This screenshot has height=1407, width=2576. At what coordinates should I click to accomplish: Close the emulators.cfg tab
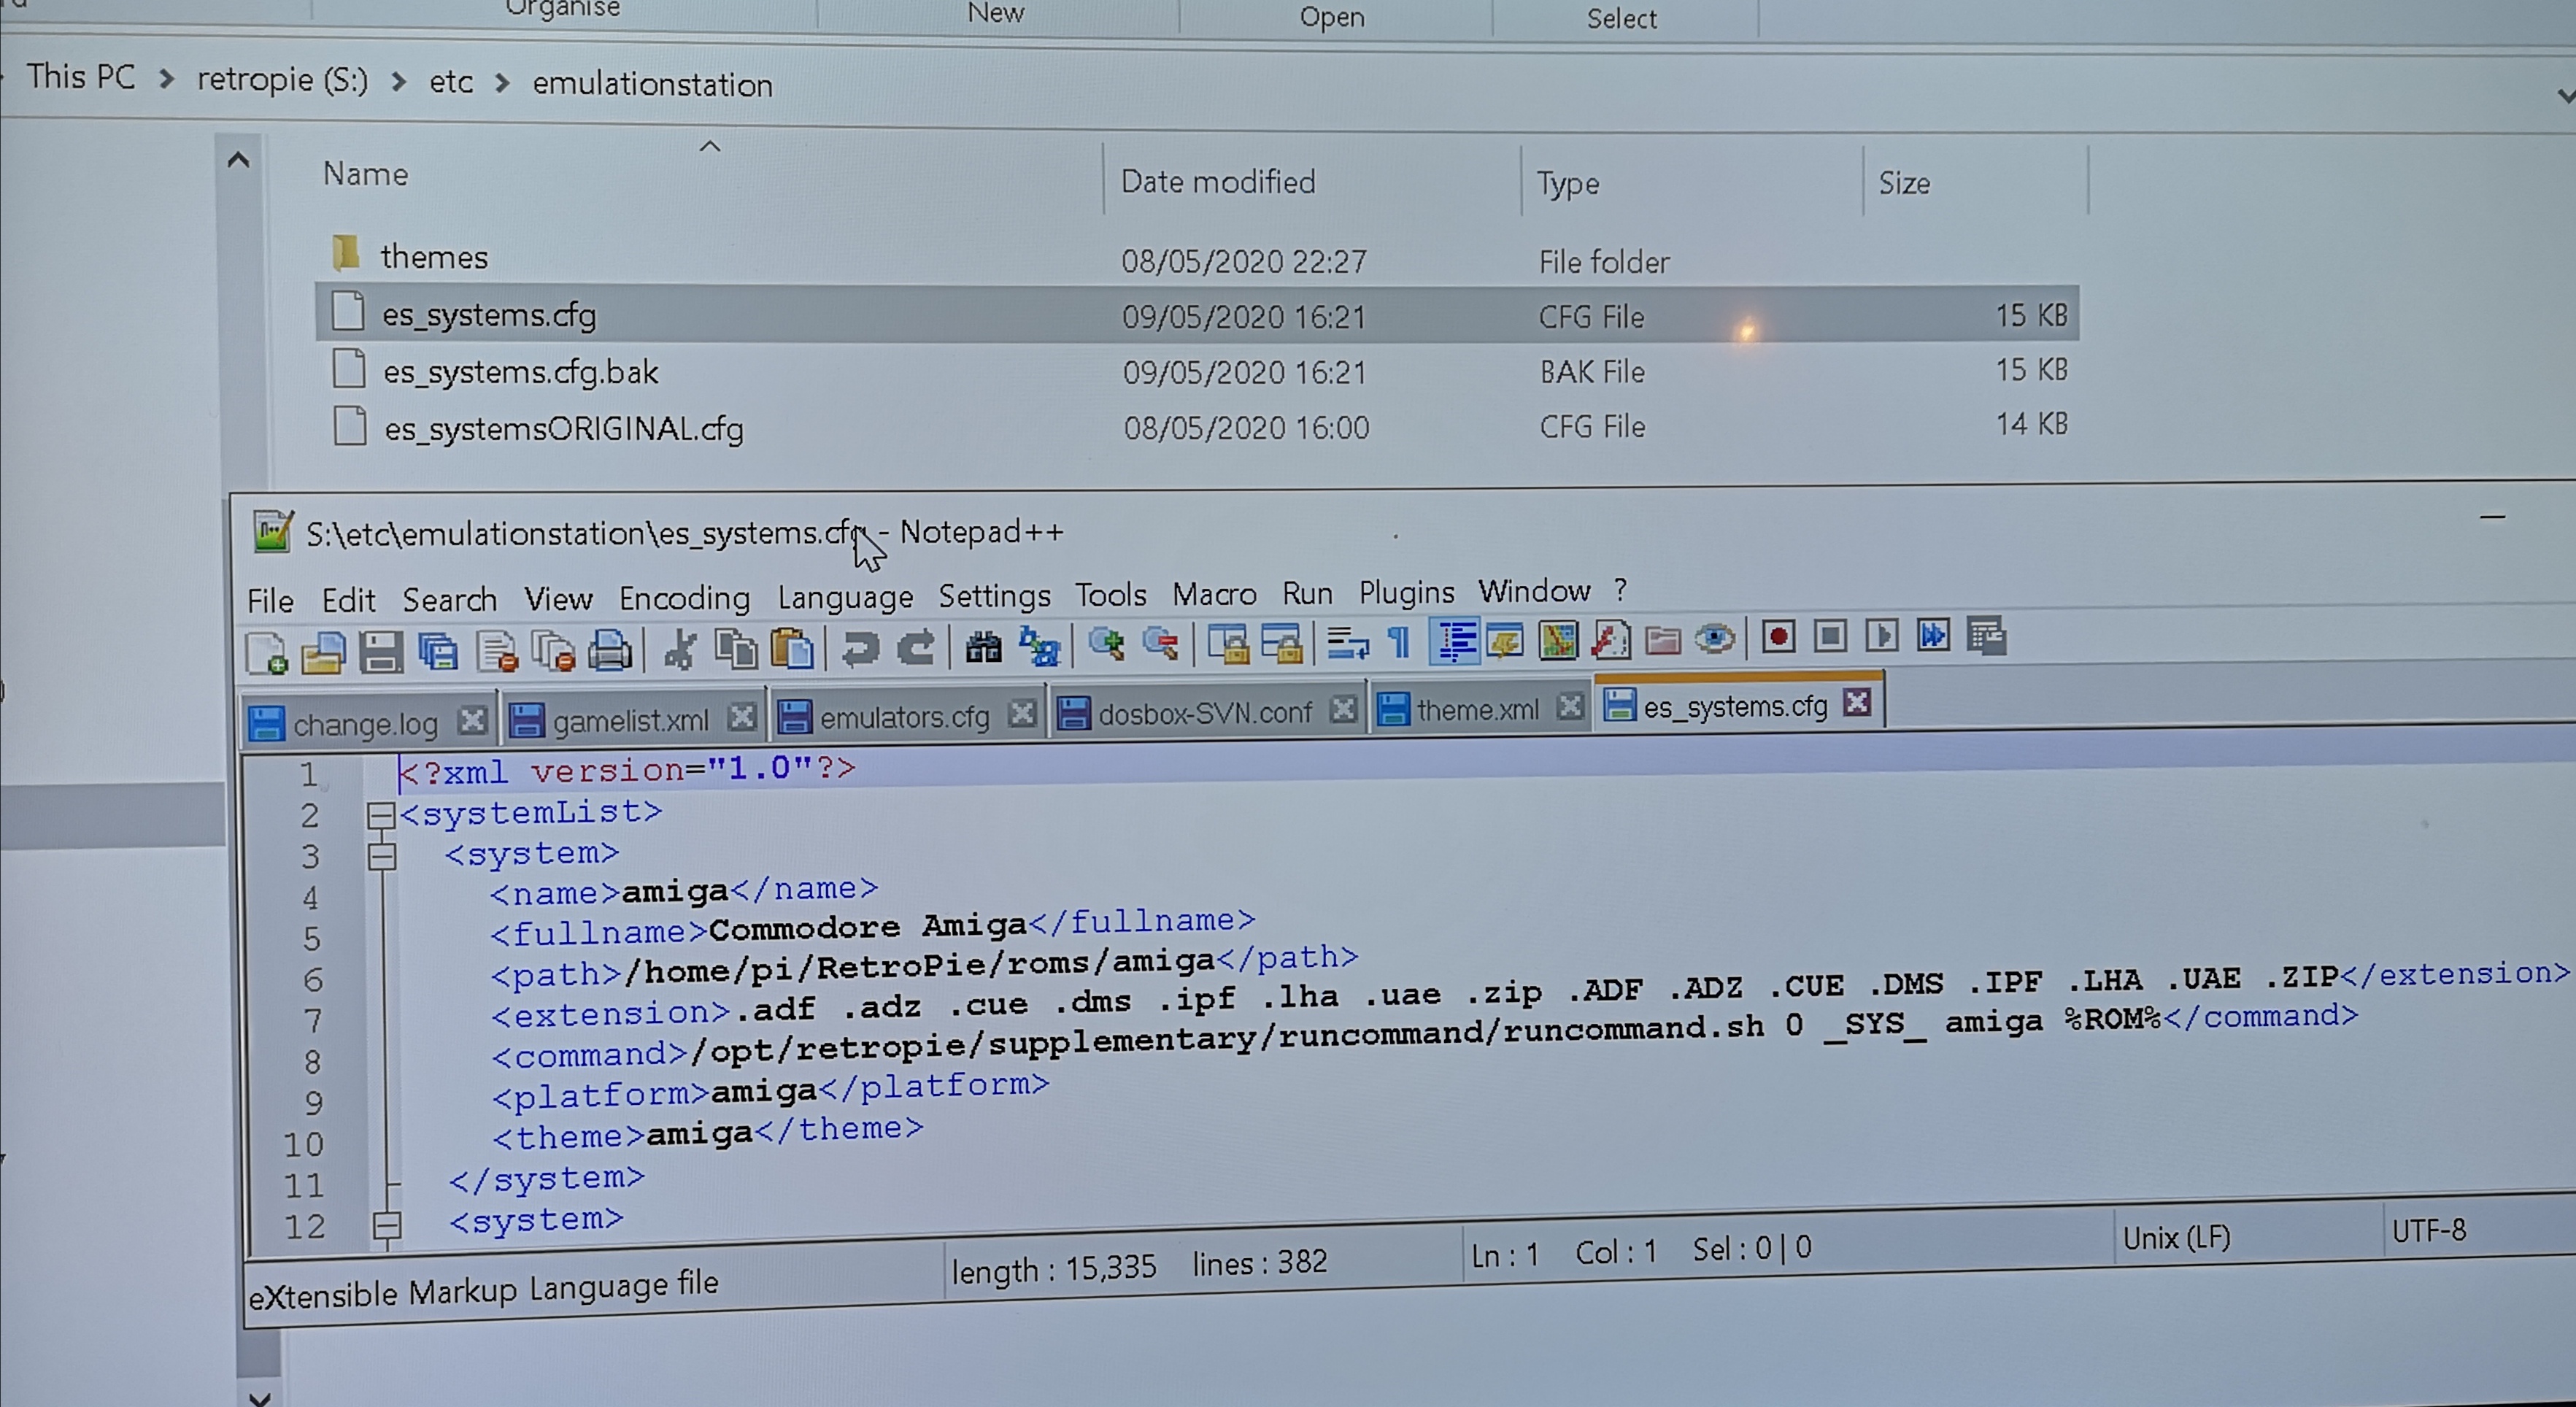tap(1021, 713)
